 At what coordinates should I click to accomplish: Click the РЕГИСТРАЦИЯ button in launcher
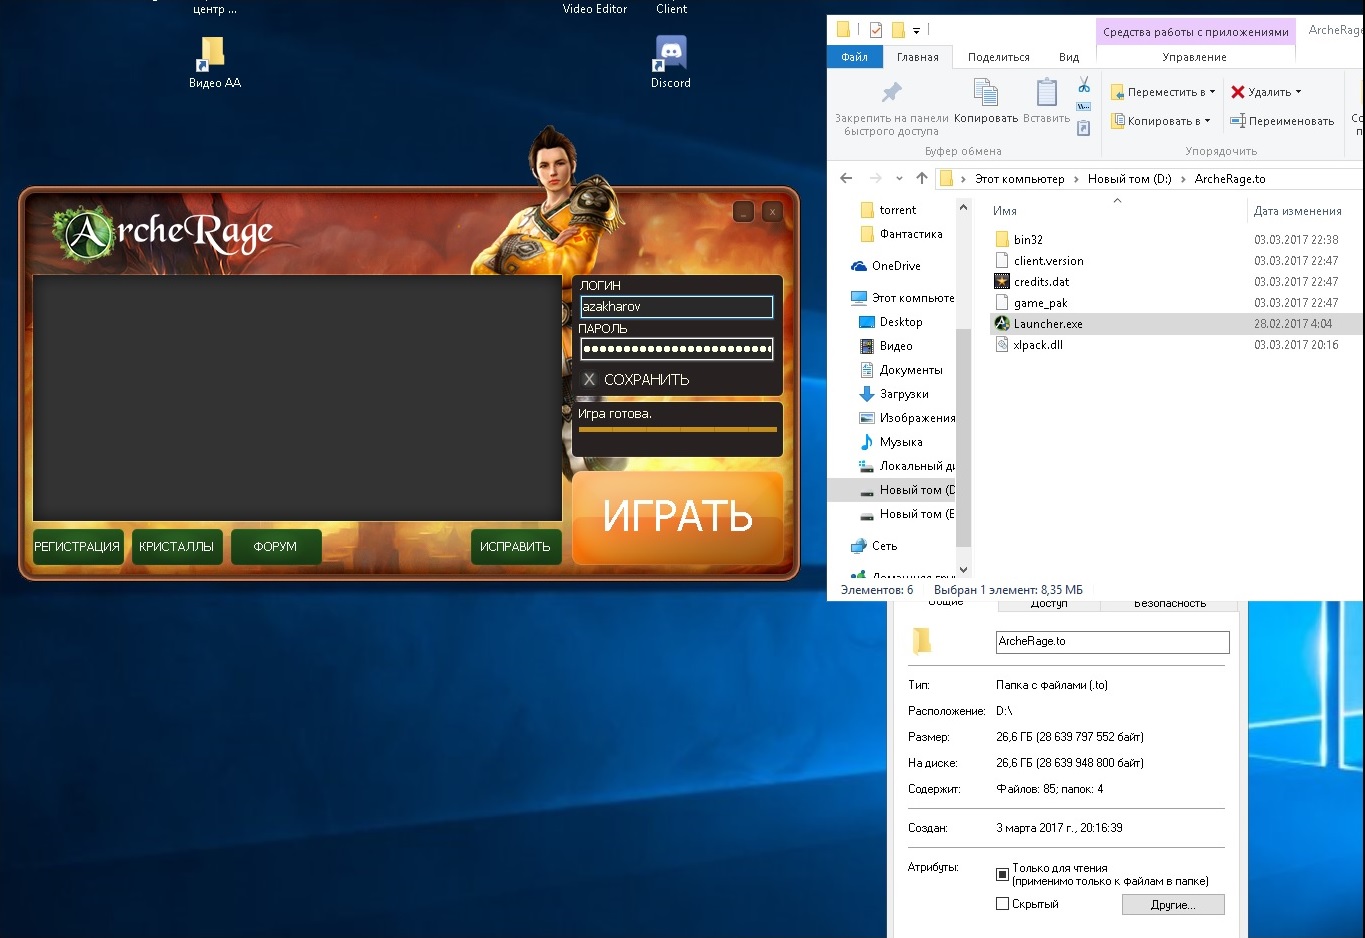pyautogui.click(x=77, y=547)
